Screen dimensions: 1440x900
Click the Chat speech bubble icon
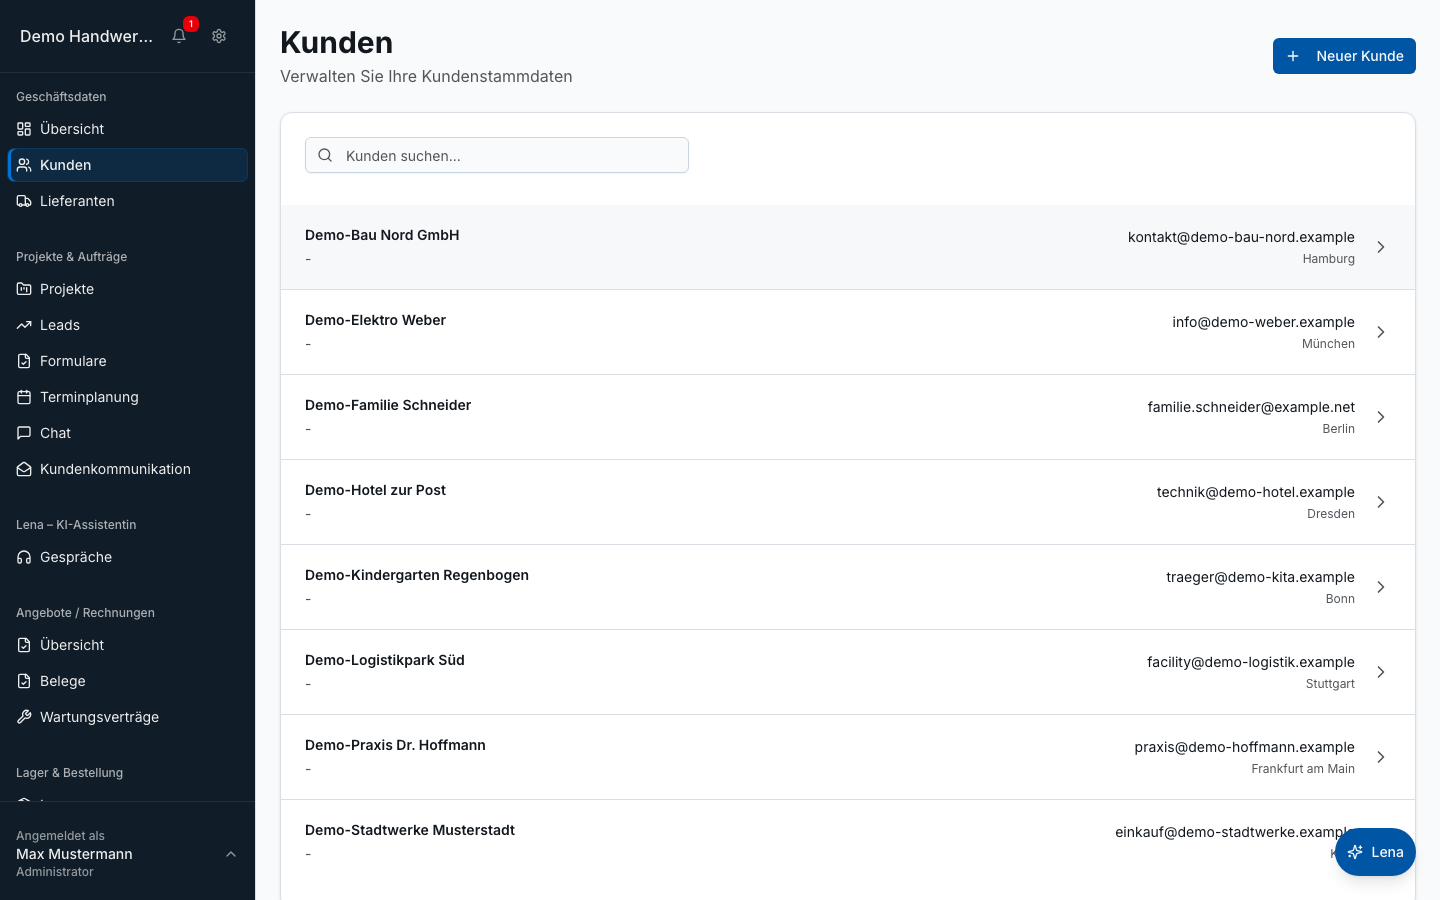24,433
